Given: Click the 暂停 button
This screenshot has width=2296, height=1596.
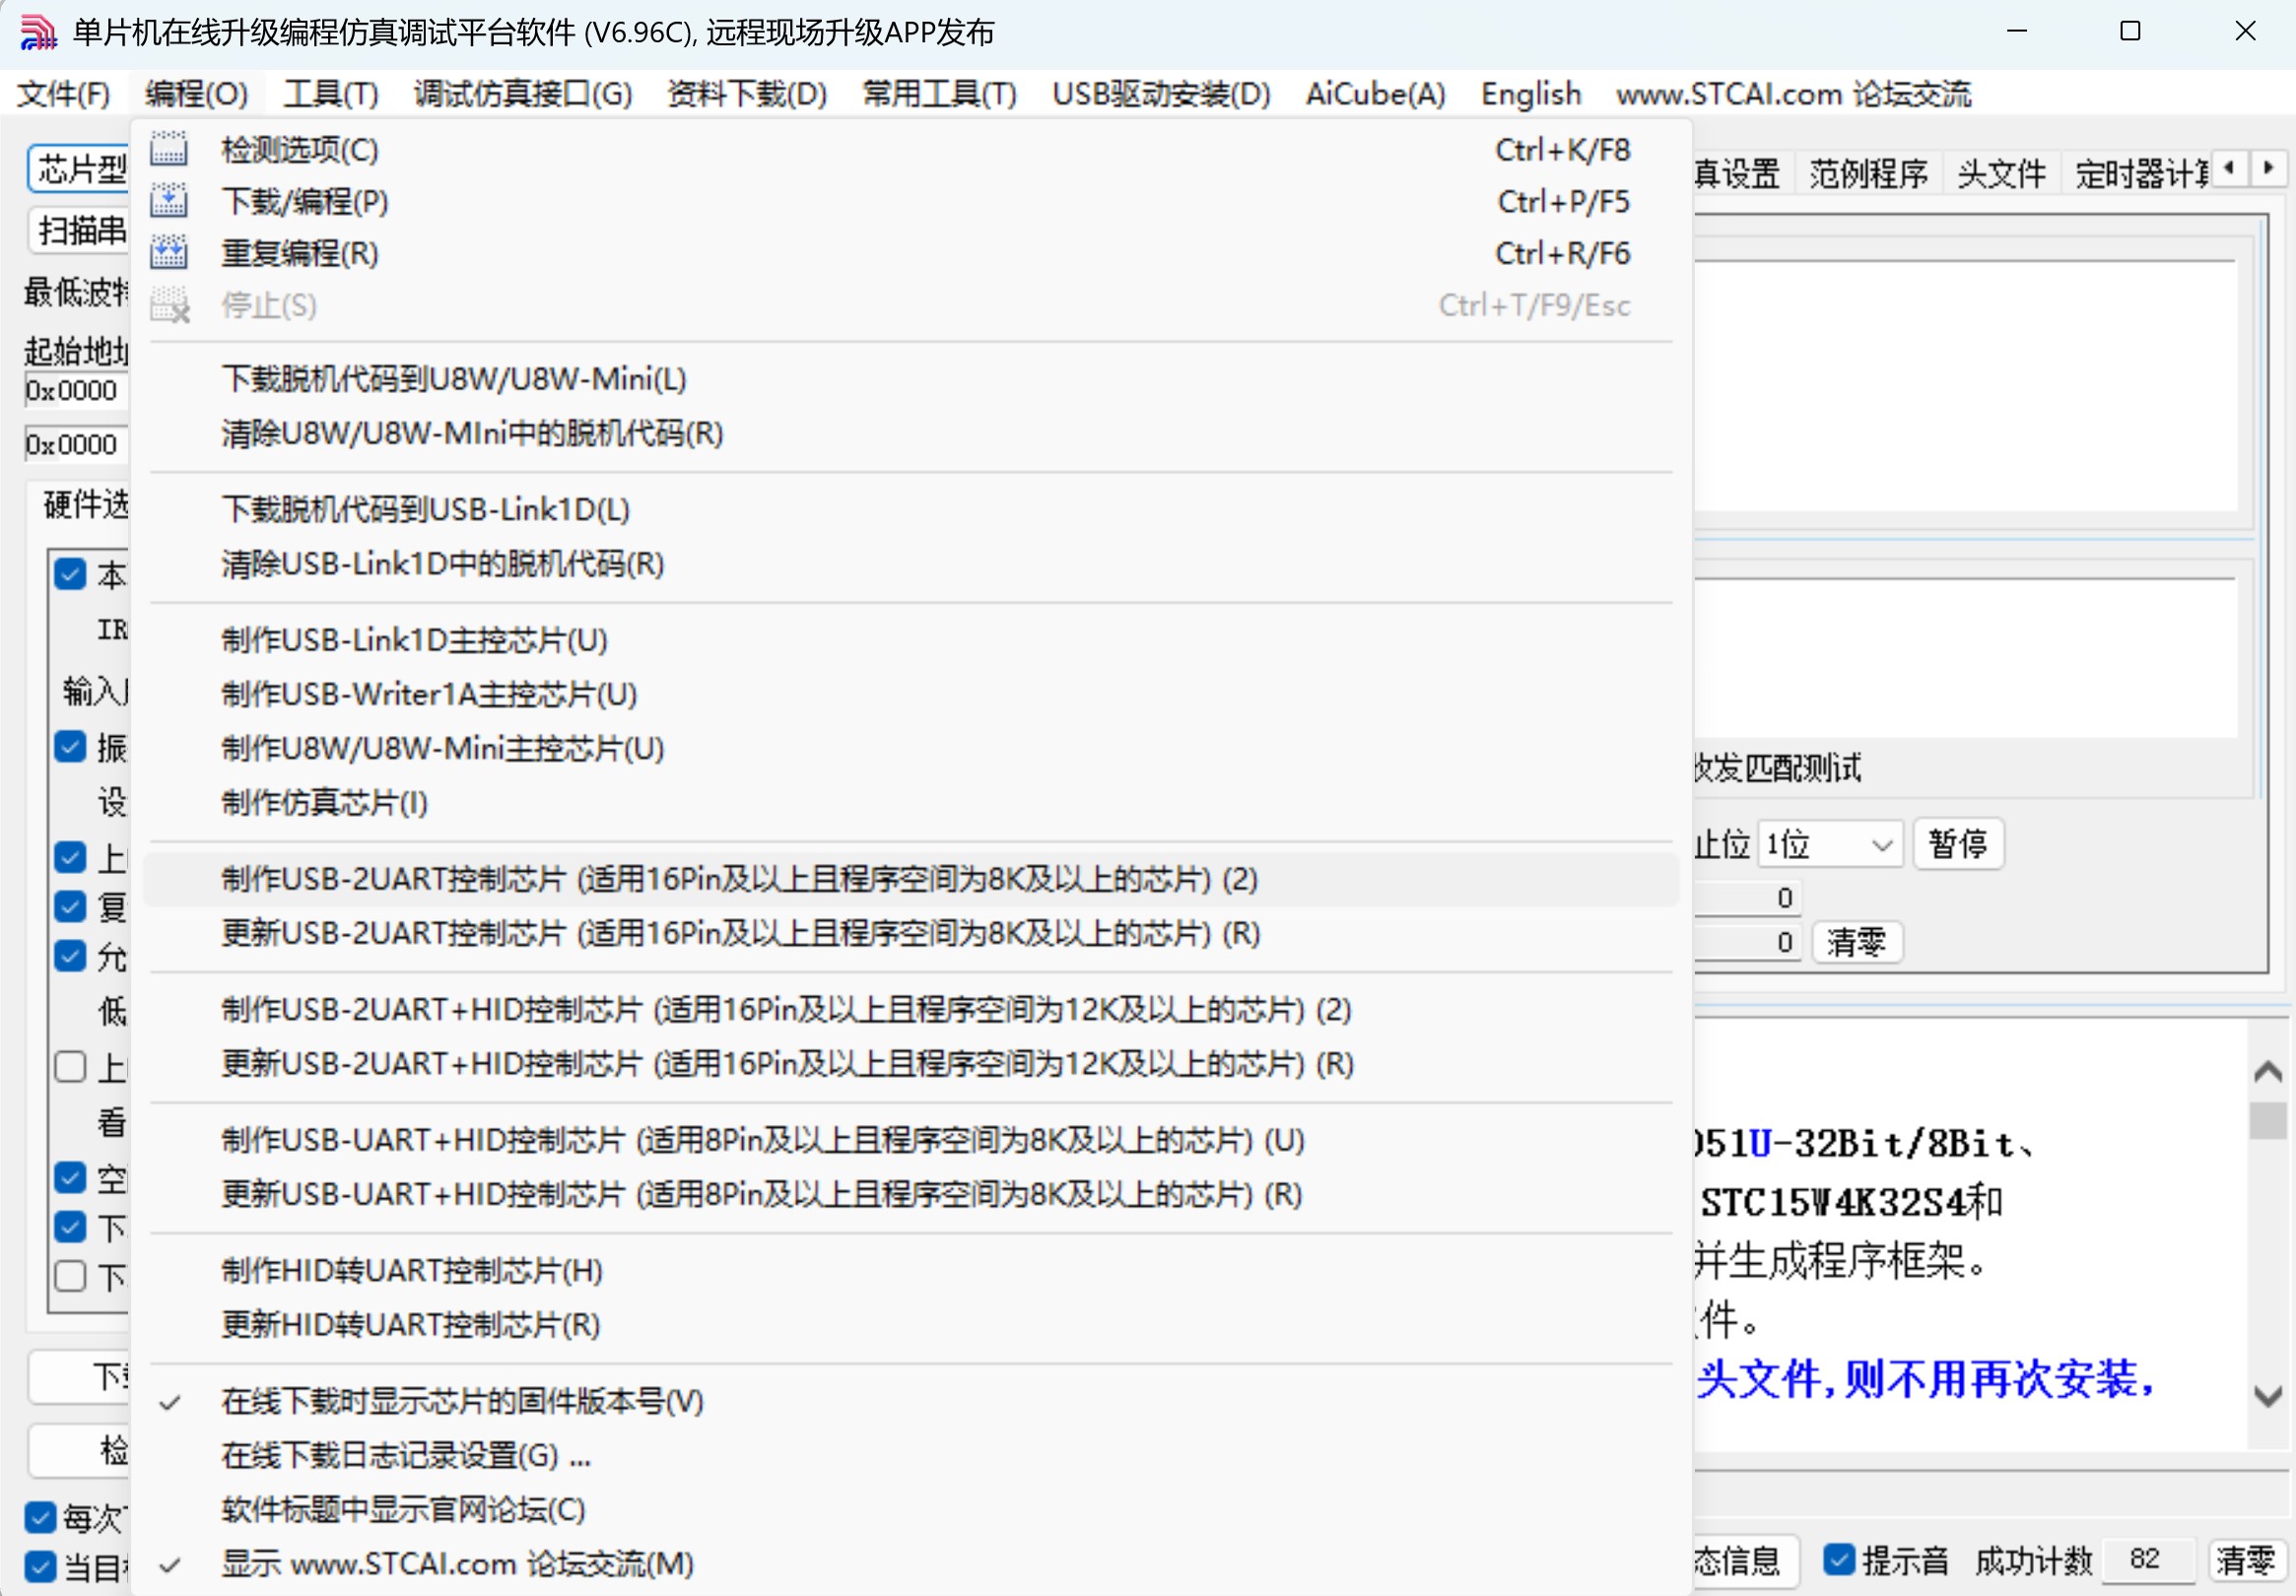Looking at the screenshot, I should point(1957,844).
